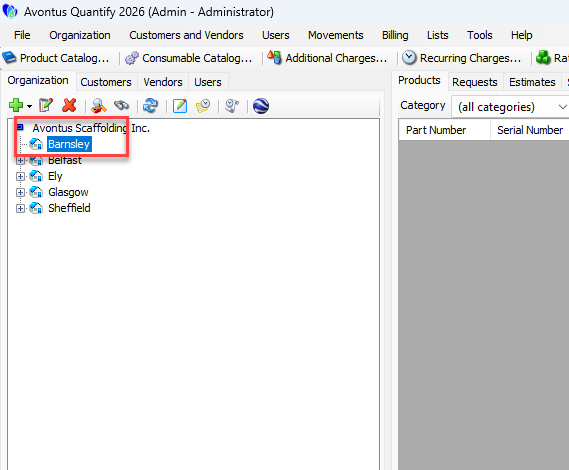Select the Sheffield branch
Screen dimensions: 569x470
69,208
